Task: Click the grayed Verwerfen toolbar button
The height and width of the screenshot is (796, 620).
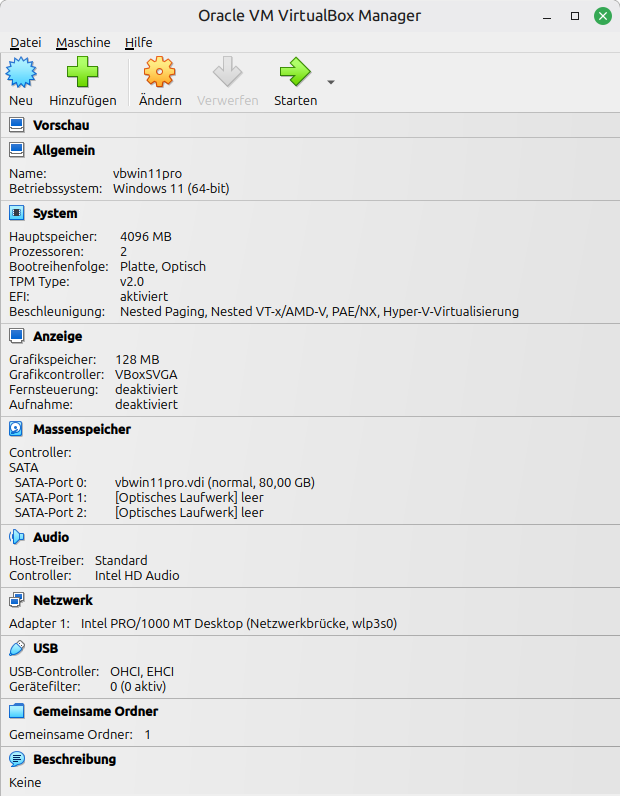Action: point(227,81)
